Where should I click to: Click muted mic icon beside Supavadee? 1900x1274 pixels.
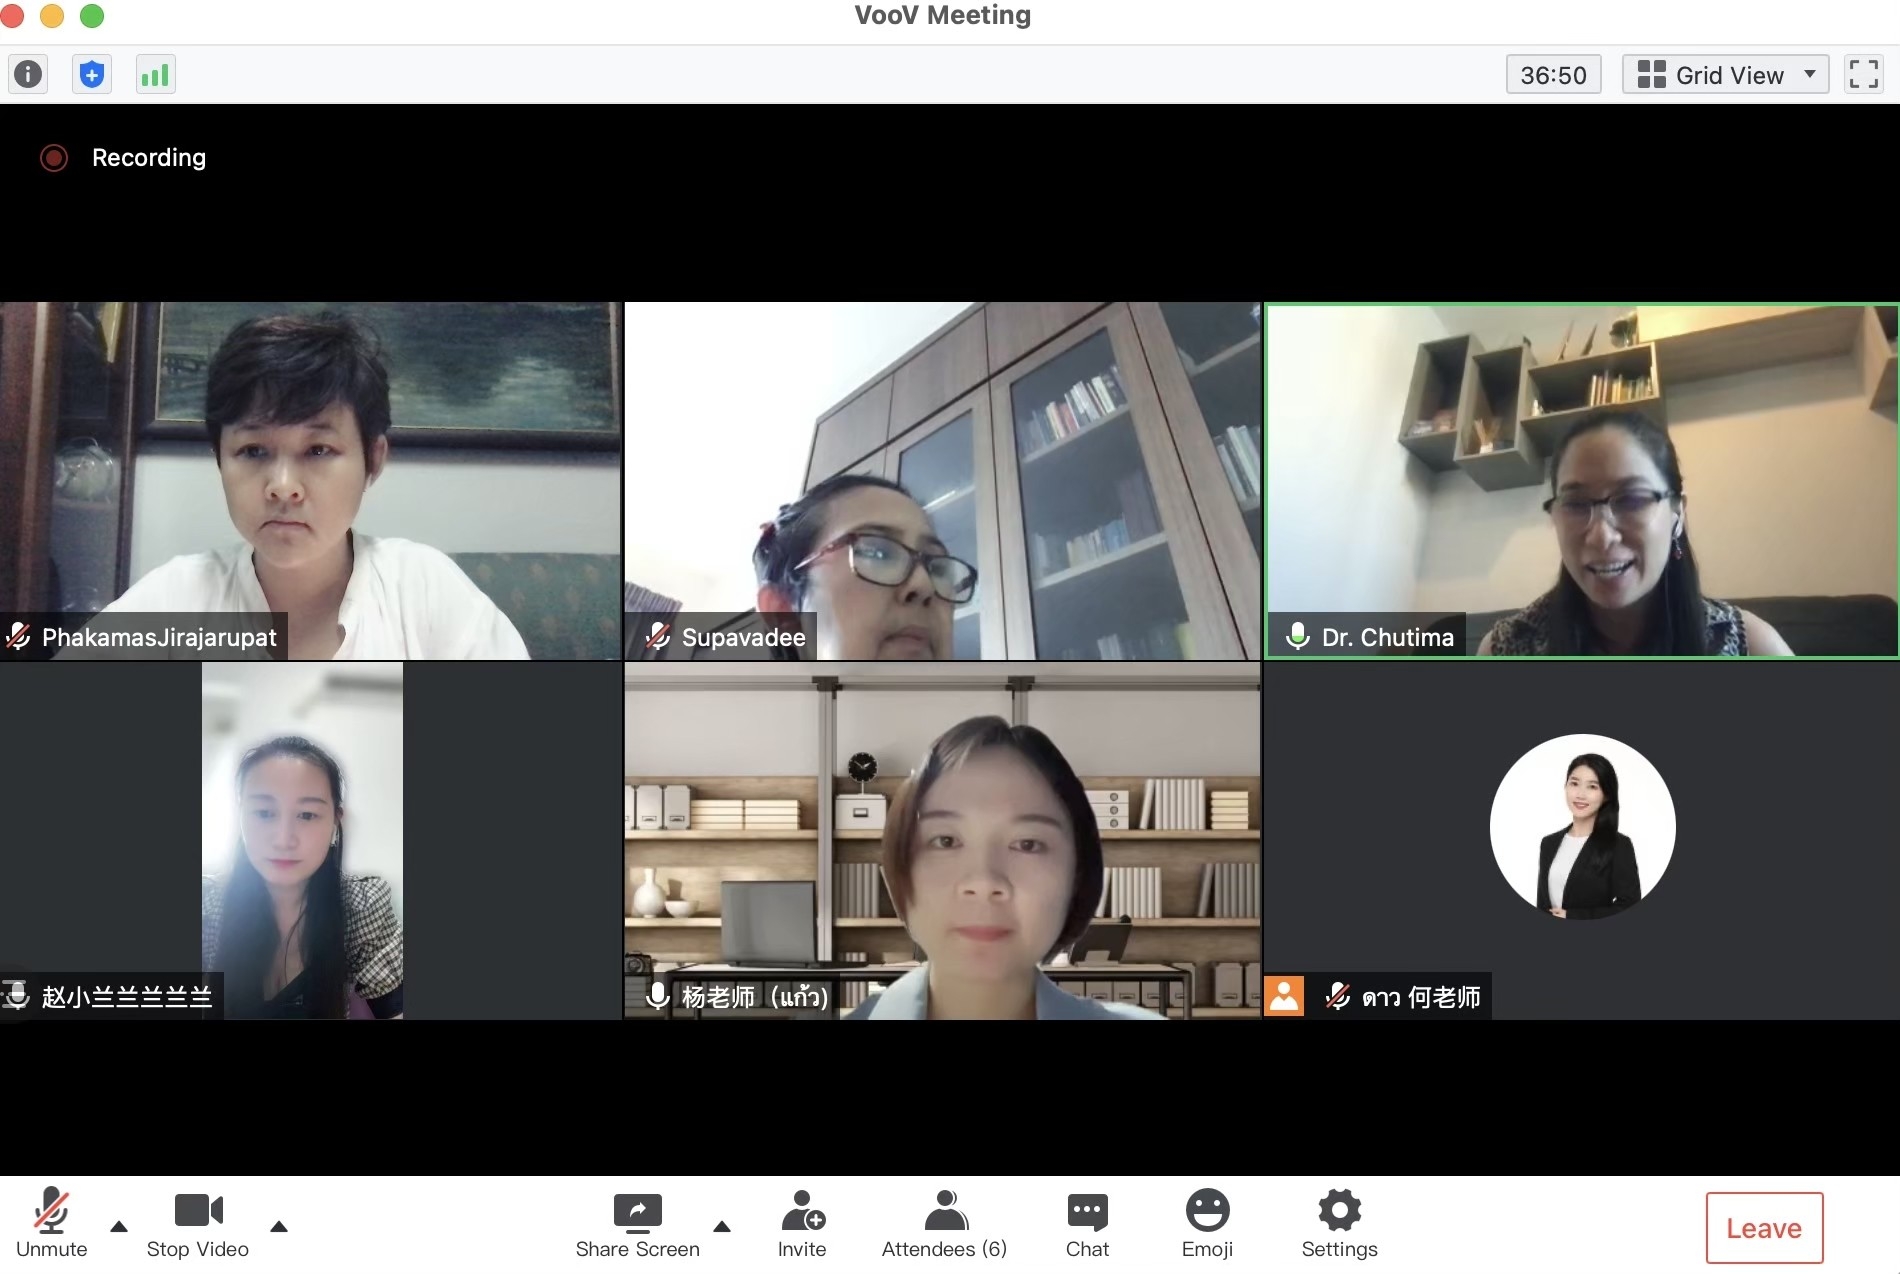(658, 636)
